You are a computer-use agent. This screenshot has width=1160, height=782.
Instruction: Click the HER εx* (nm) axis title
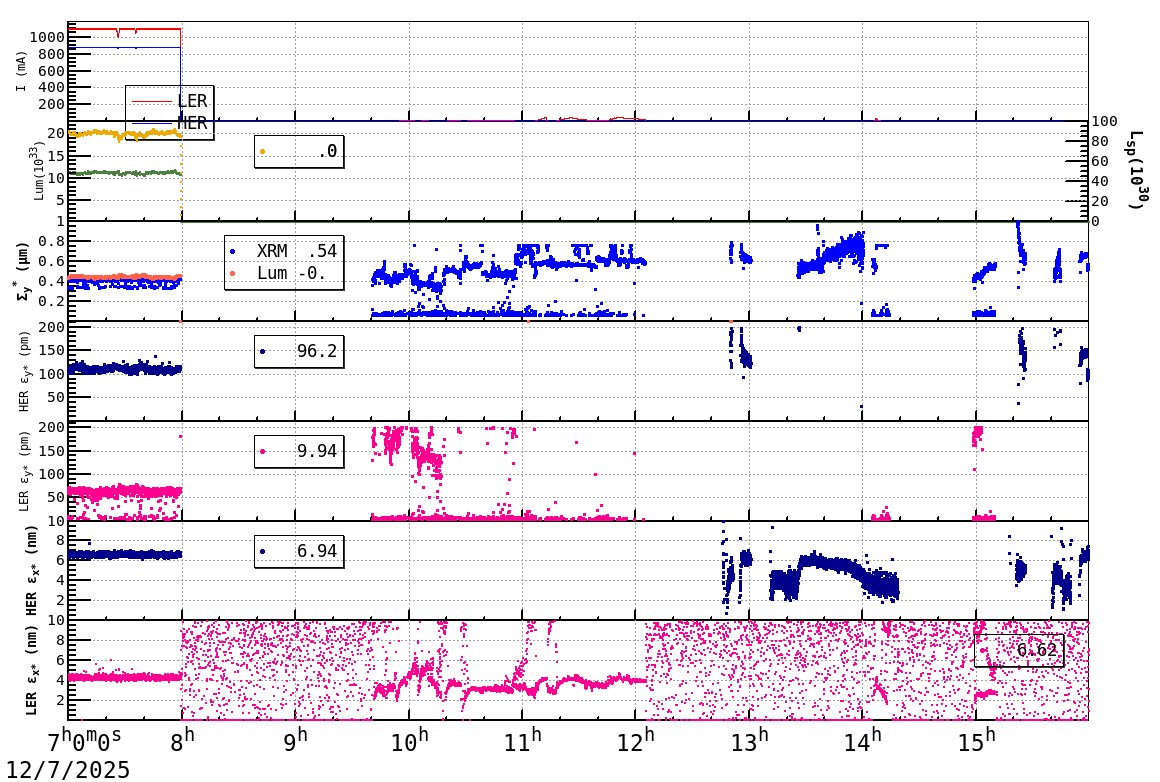pos(31,570)
